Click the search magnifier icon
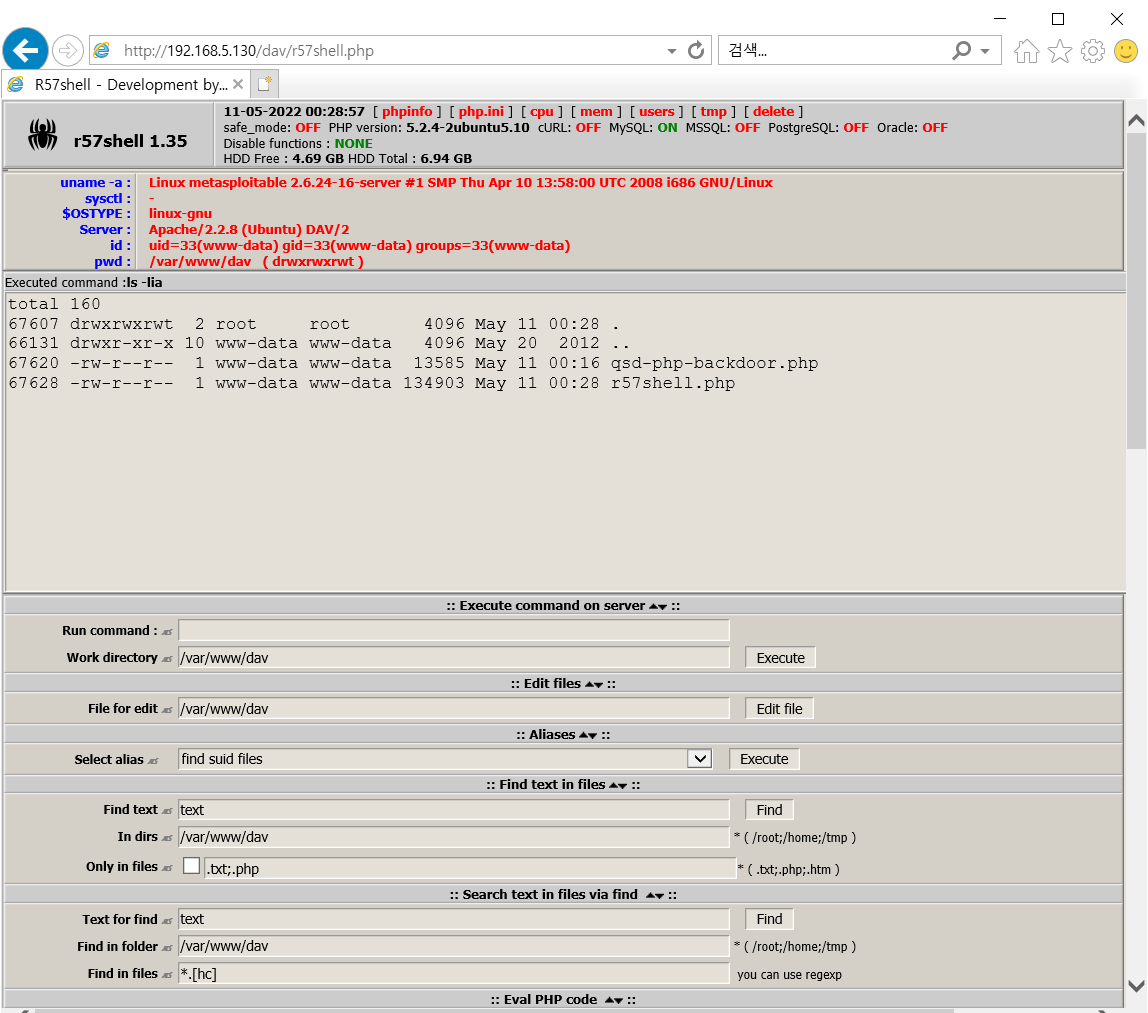 [961, 51]
